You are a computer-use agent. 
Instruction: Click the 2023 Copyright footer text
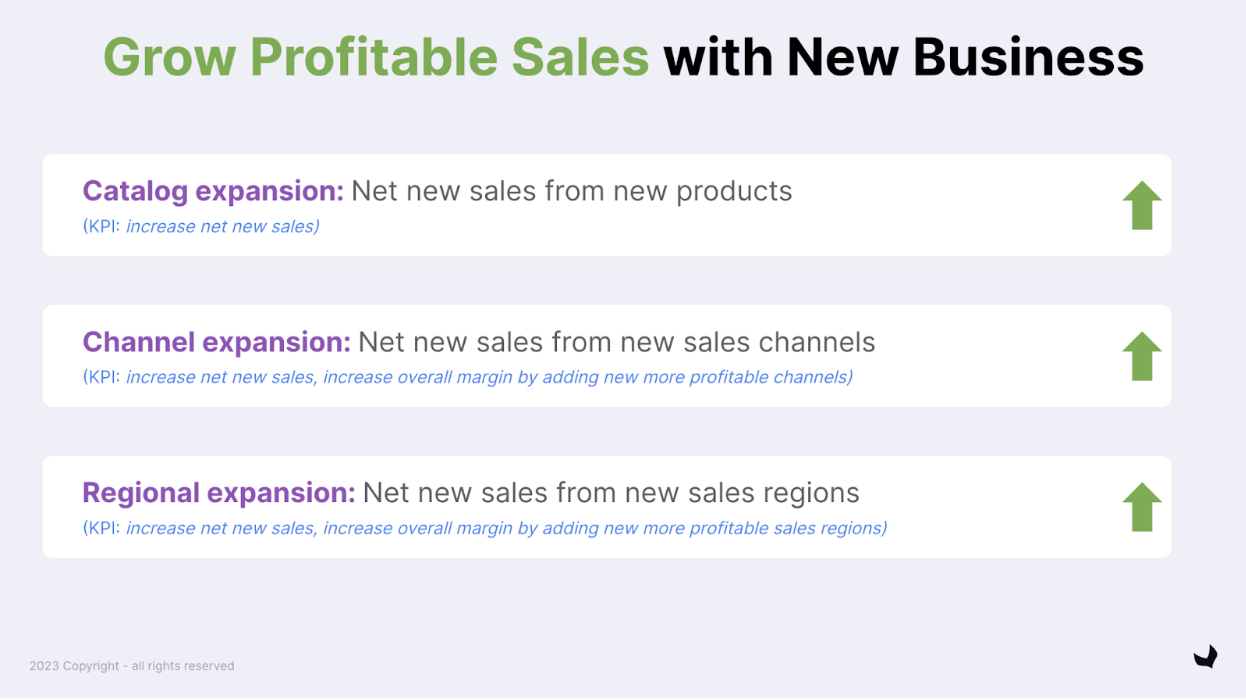click(x=132, y=666)
